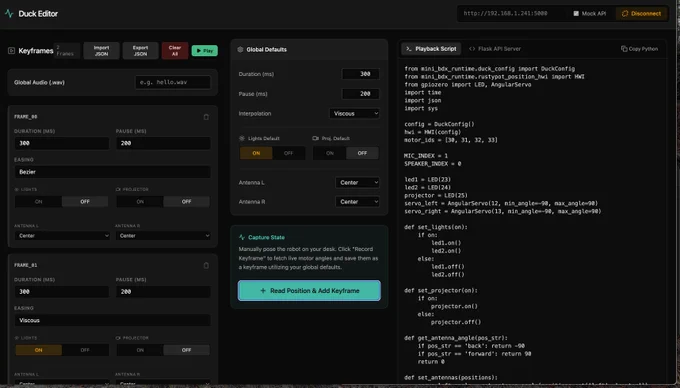Click the Disconnect button
This screenshot has width=680, height=388.
[x=641, y=13]
